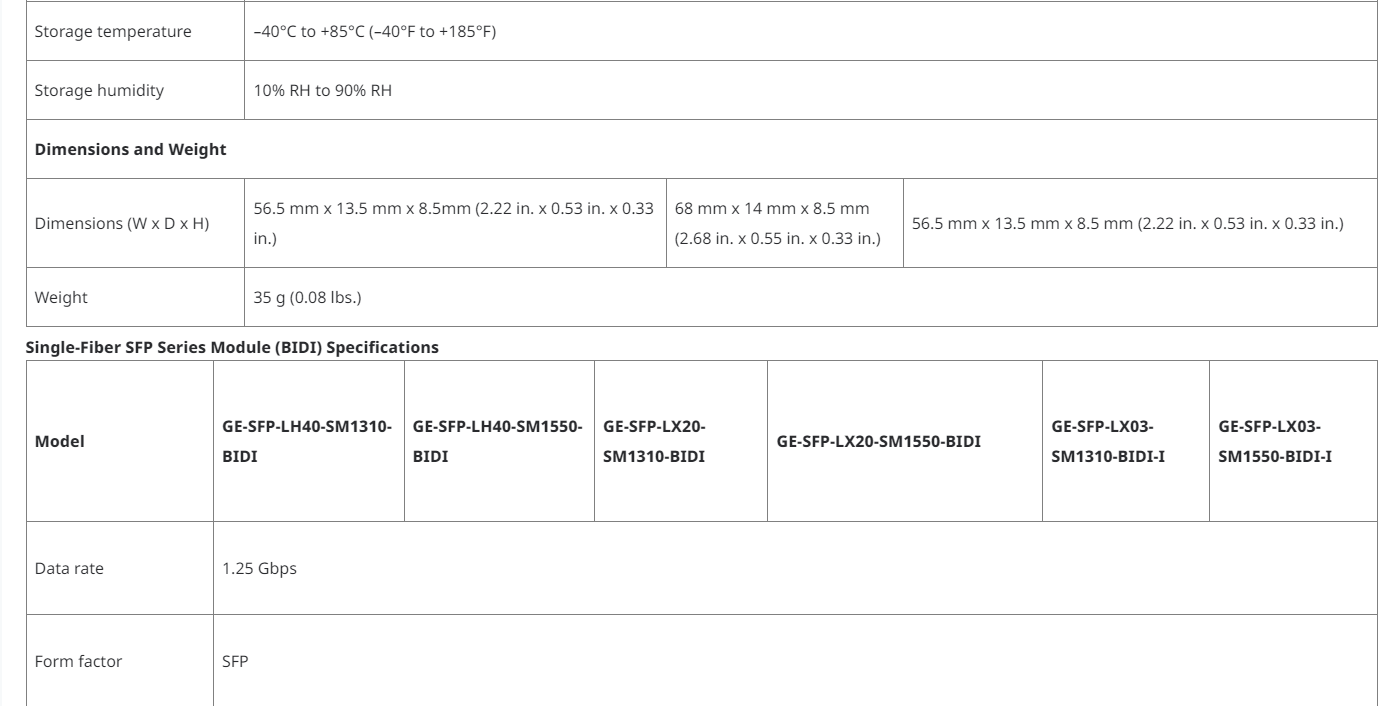
Task: Click the Weight row label
Action: tap(61, 297)
